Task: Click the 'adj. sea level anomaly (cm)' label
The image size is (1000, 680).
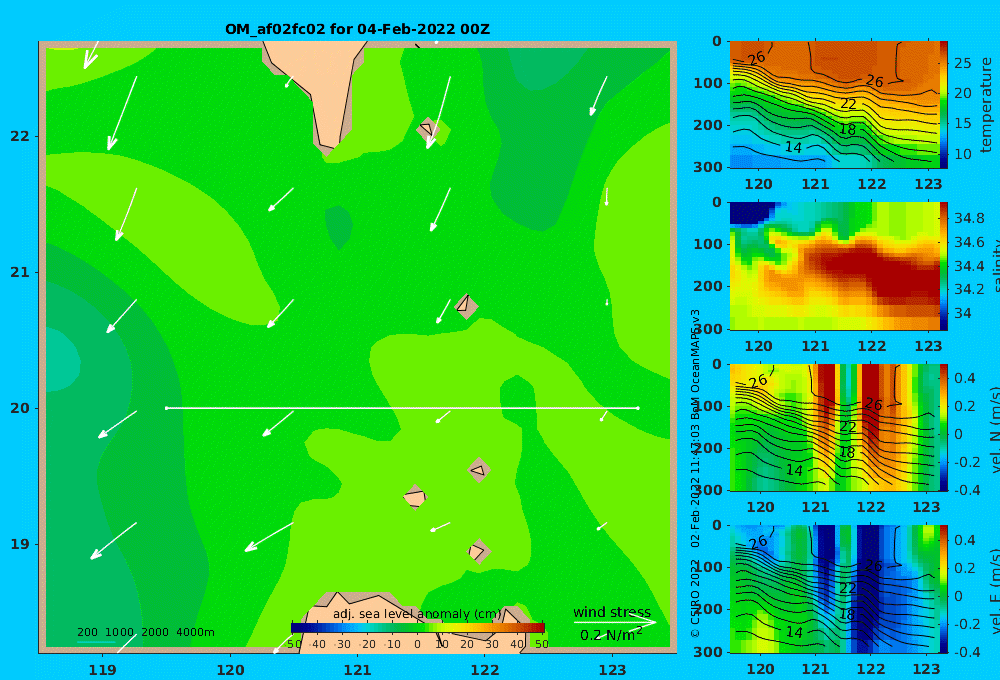Action: click(x=417, y=614)
